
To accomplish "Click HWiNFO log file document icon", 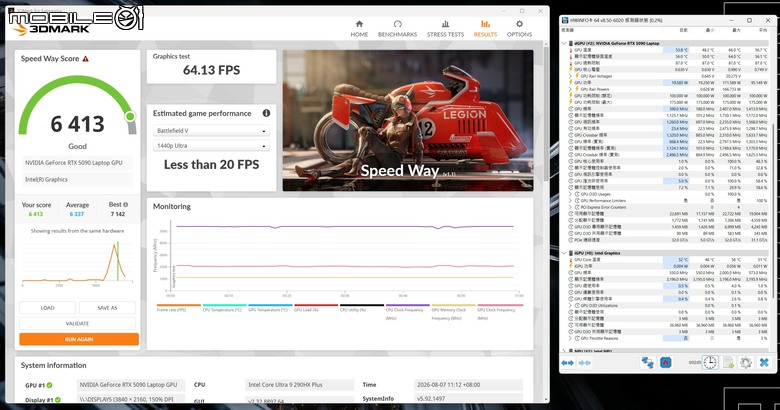I will [728, 362].
